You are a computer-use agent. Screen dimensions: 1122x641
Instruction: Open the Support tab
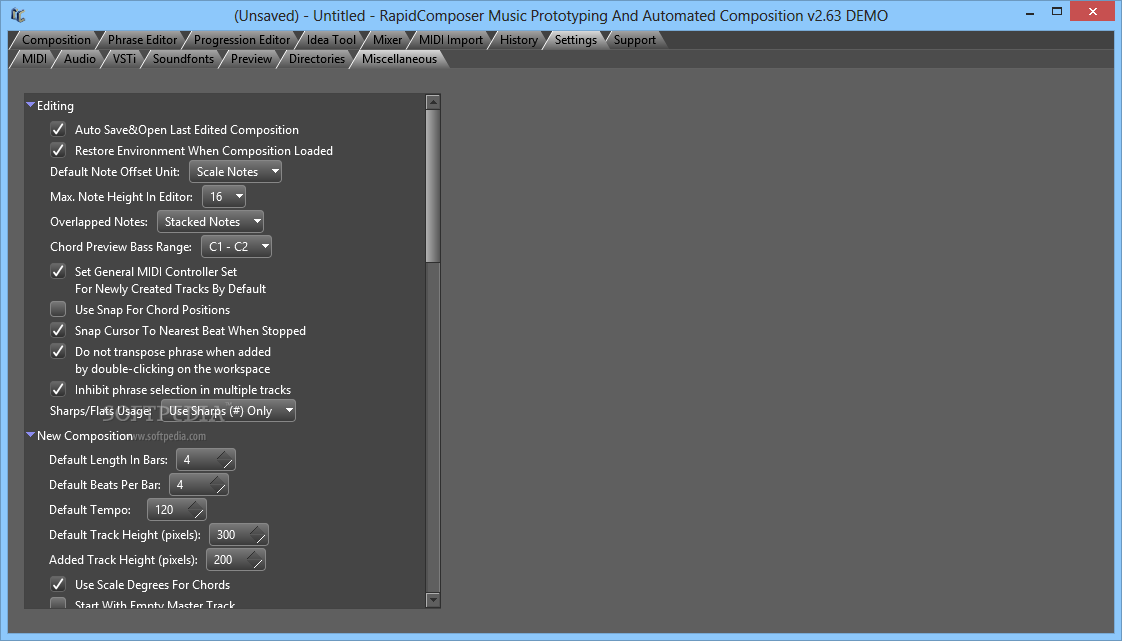(634, 40)
